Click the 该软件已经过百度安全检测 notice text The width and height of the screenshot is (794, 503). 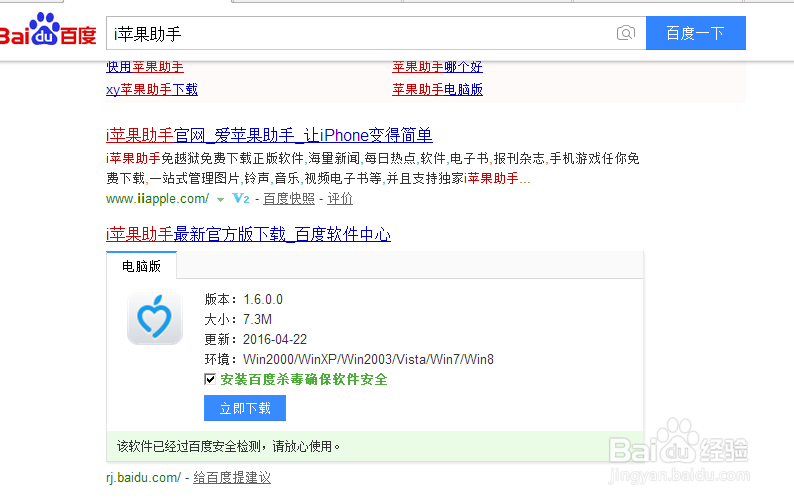click(228, 446)
